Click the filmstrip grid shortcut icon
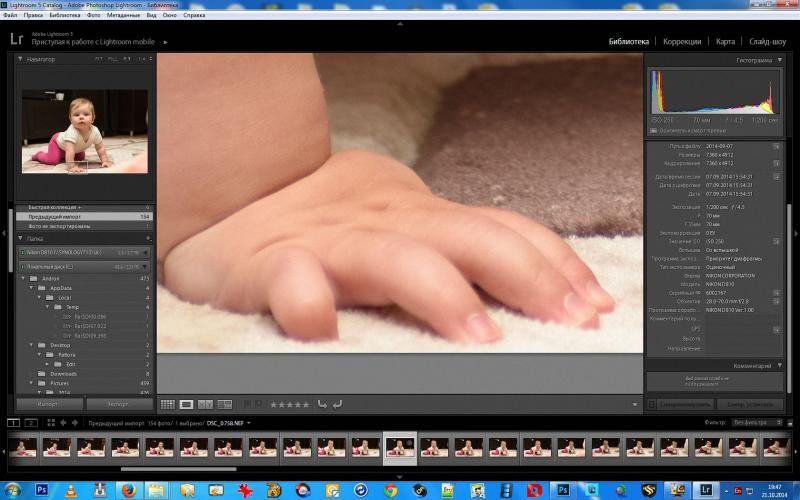 (x=51, y=422)
